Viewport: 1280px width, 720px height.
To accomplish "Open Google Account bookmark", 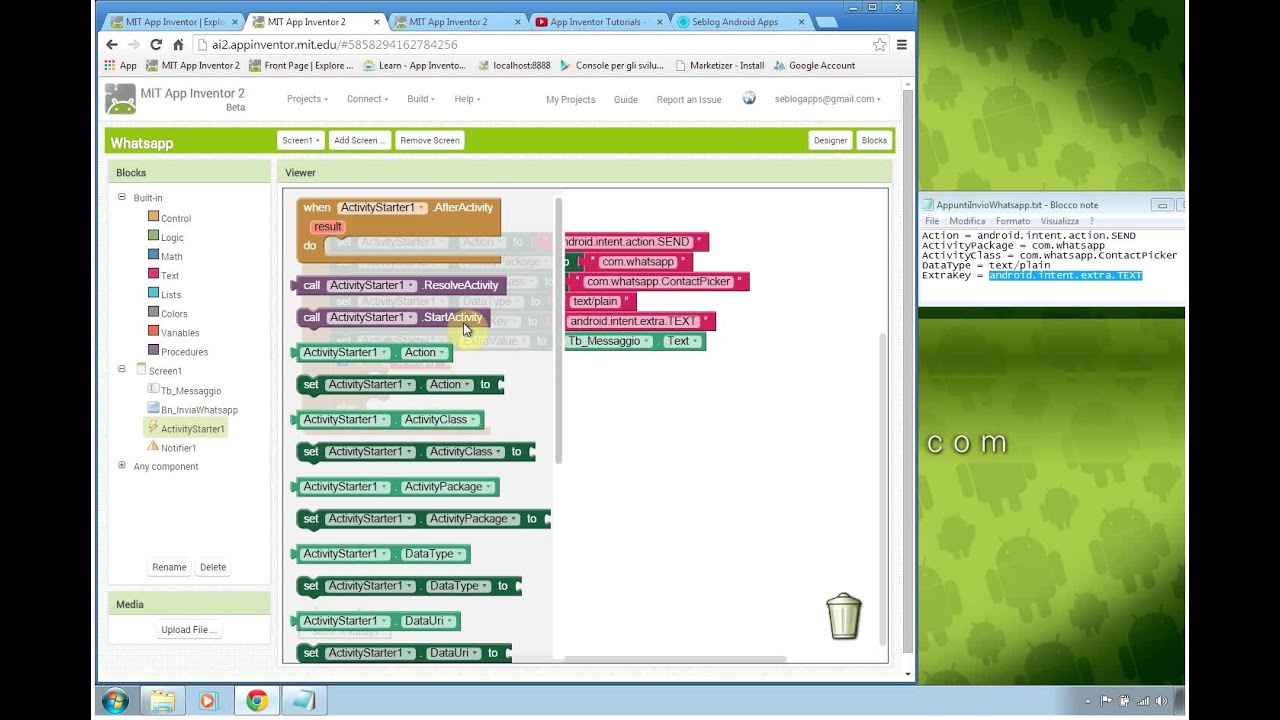I will [x=814, y=66].
